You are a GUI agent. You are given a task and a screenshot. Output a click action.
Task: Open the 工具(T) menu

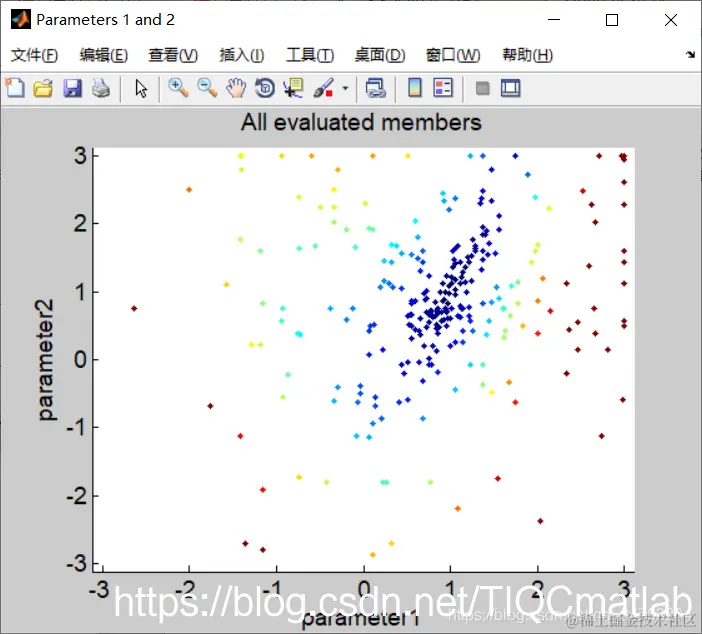point(310,55)
